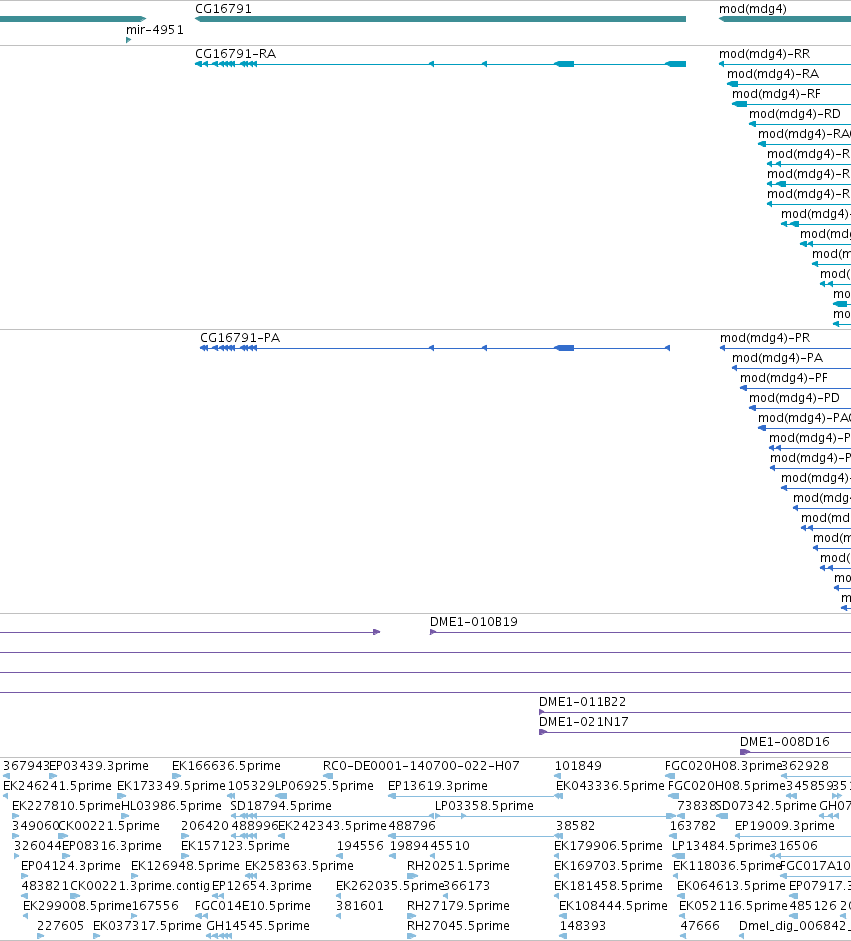Open the DME1-021N17 BAC label

(x=583, y=722)
